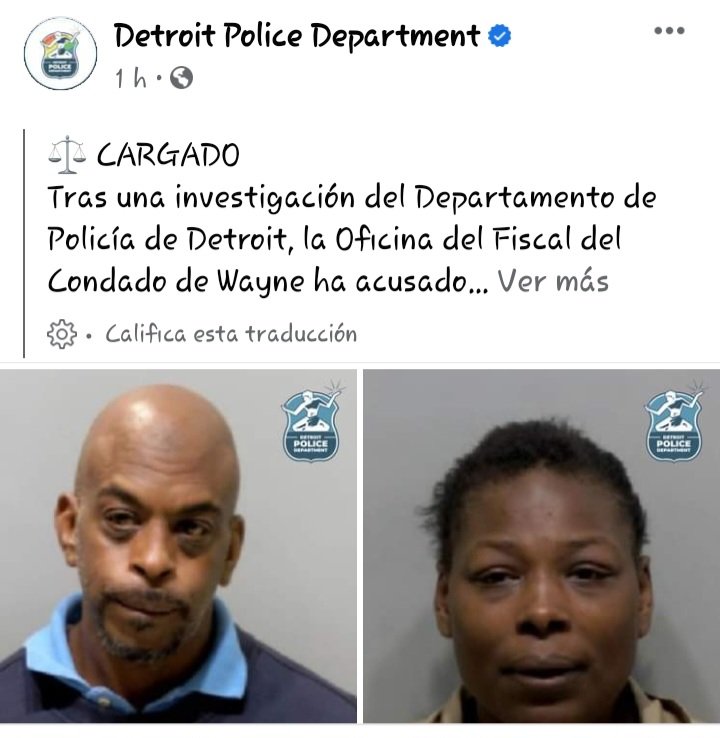Click the public globe privacy icon

181,78
